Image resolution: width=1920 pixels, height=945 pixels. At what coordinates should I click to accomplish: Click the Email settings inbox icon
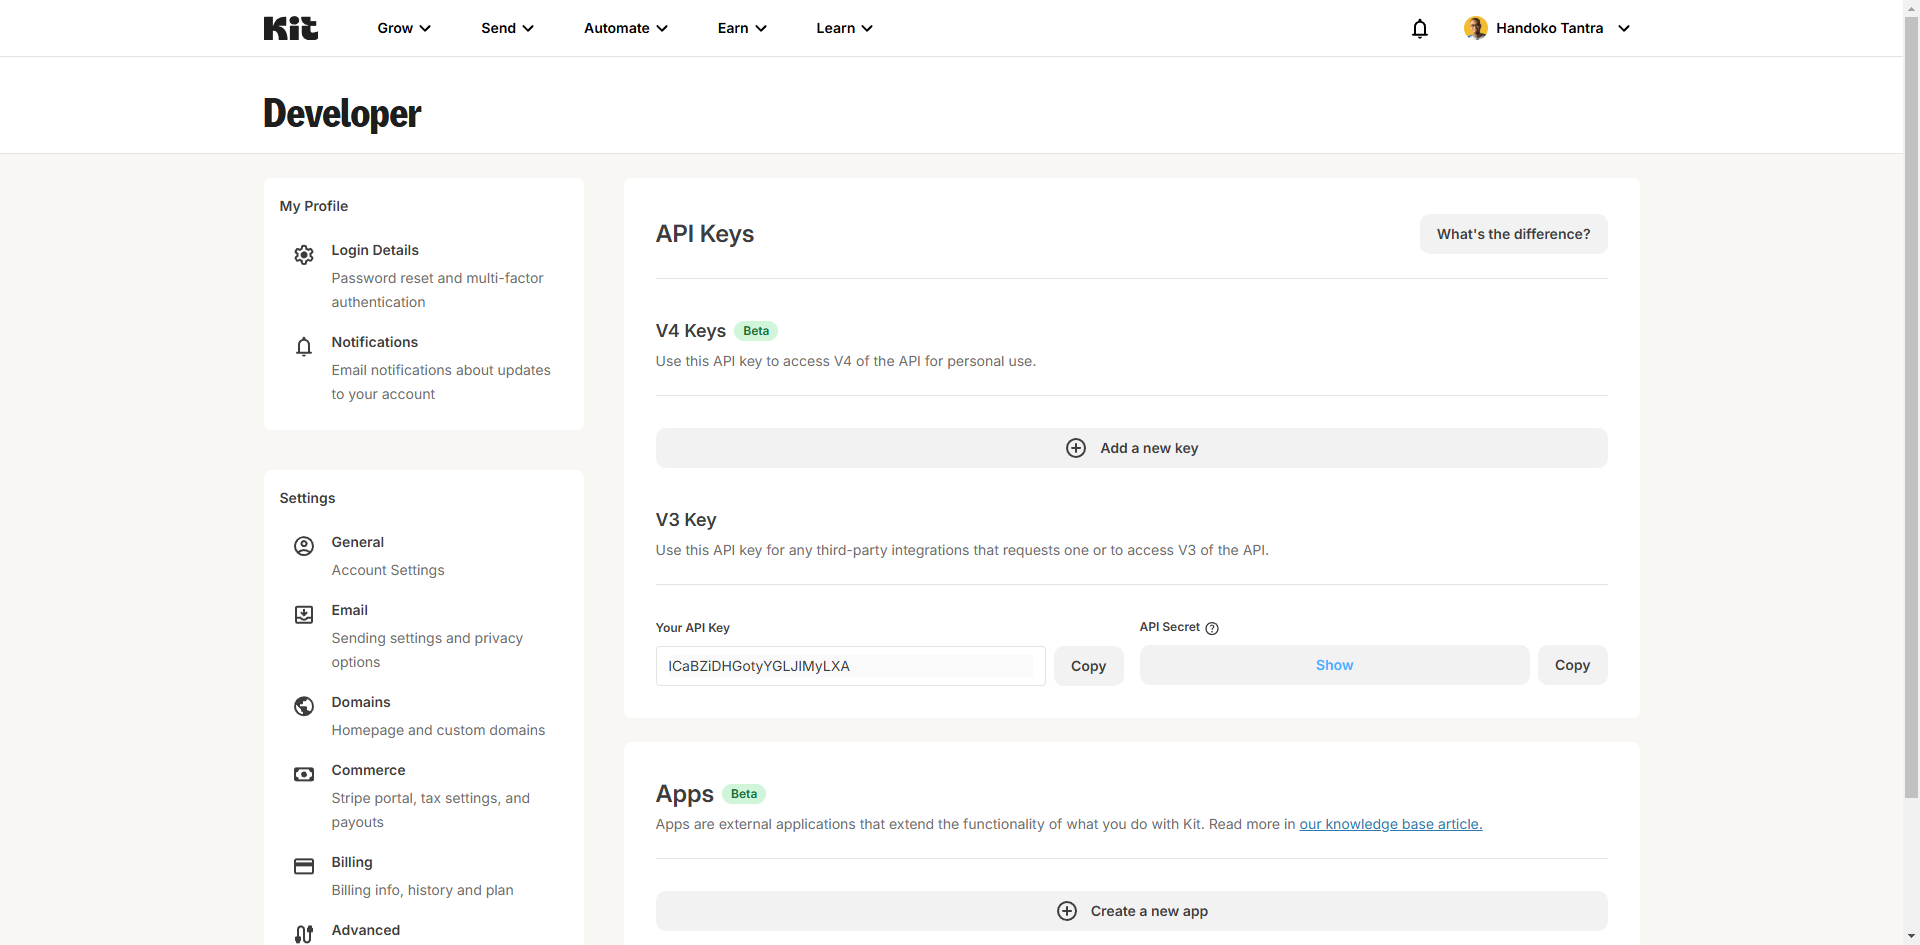tap(304, 614)
